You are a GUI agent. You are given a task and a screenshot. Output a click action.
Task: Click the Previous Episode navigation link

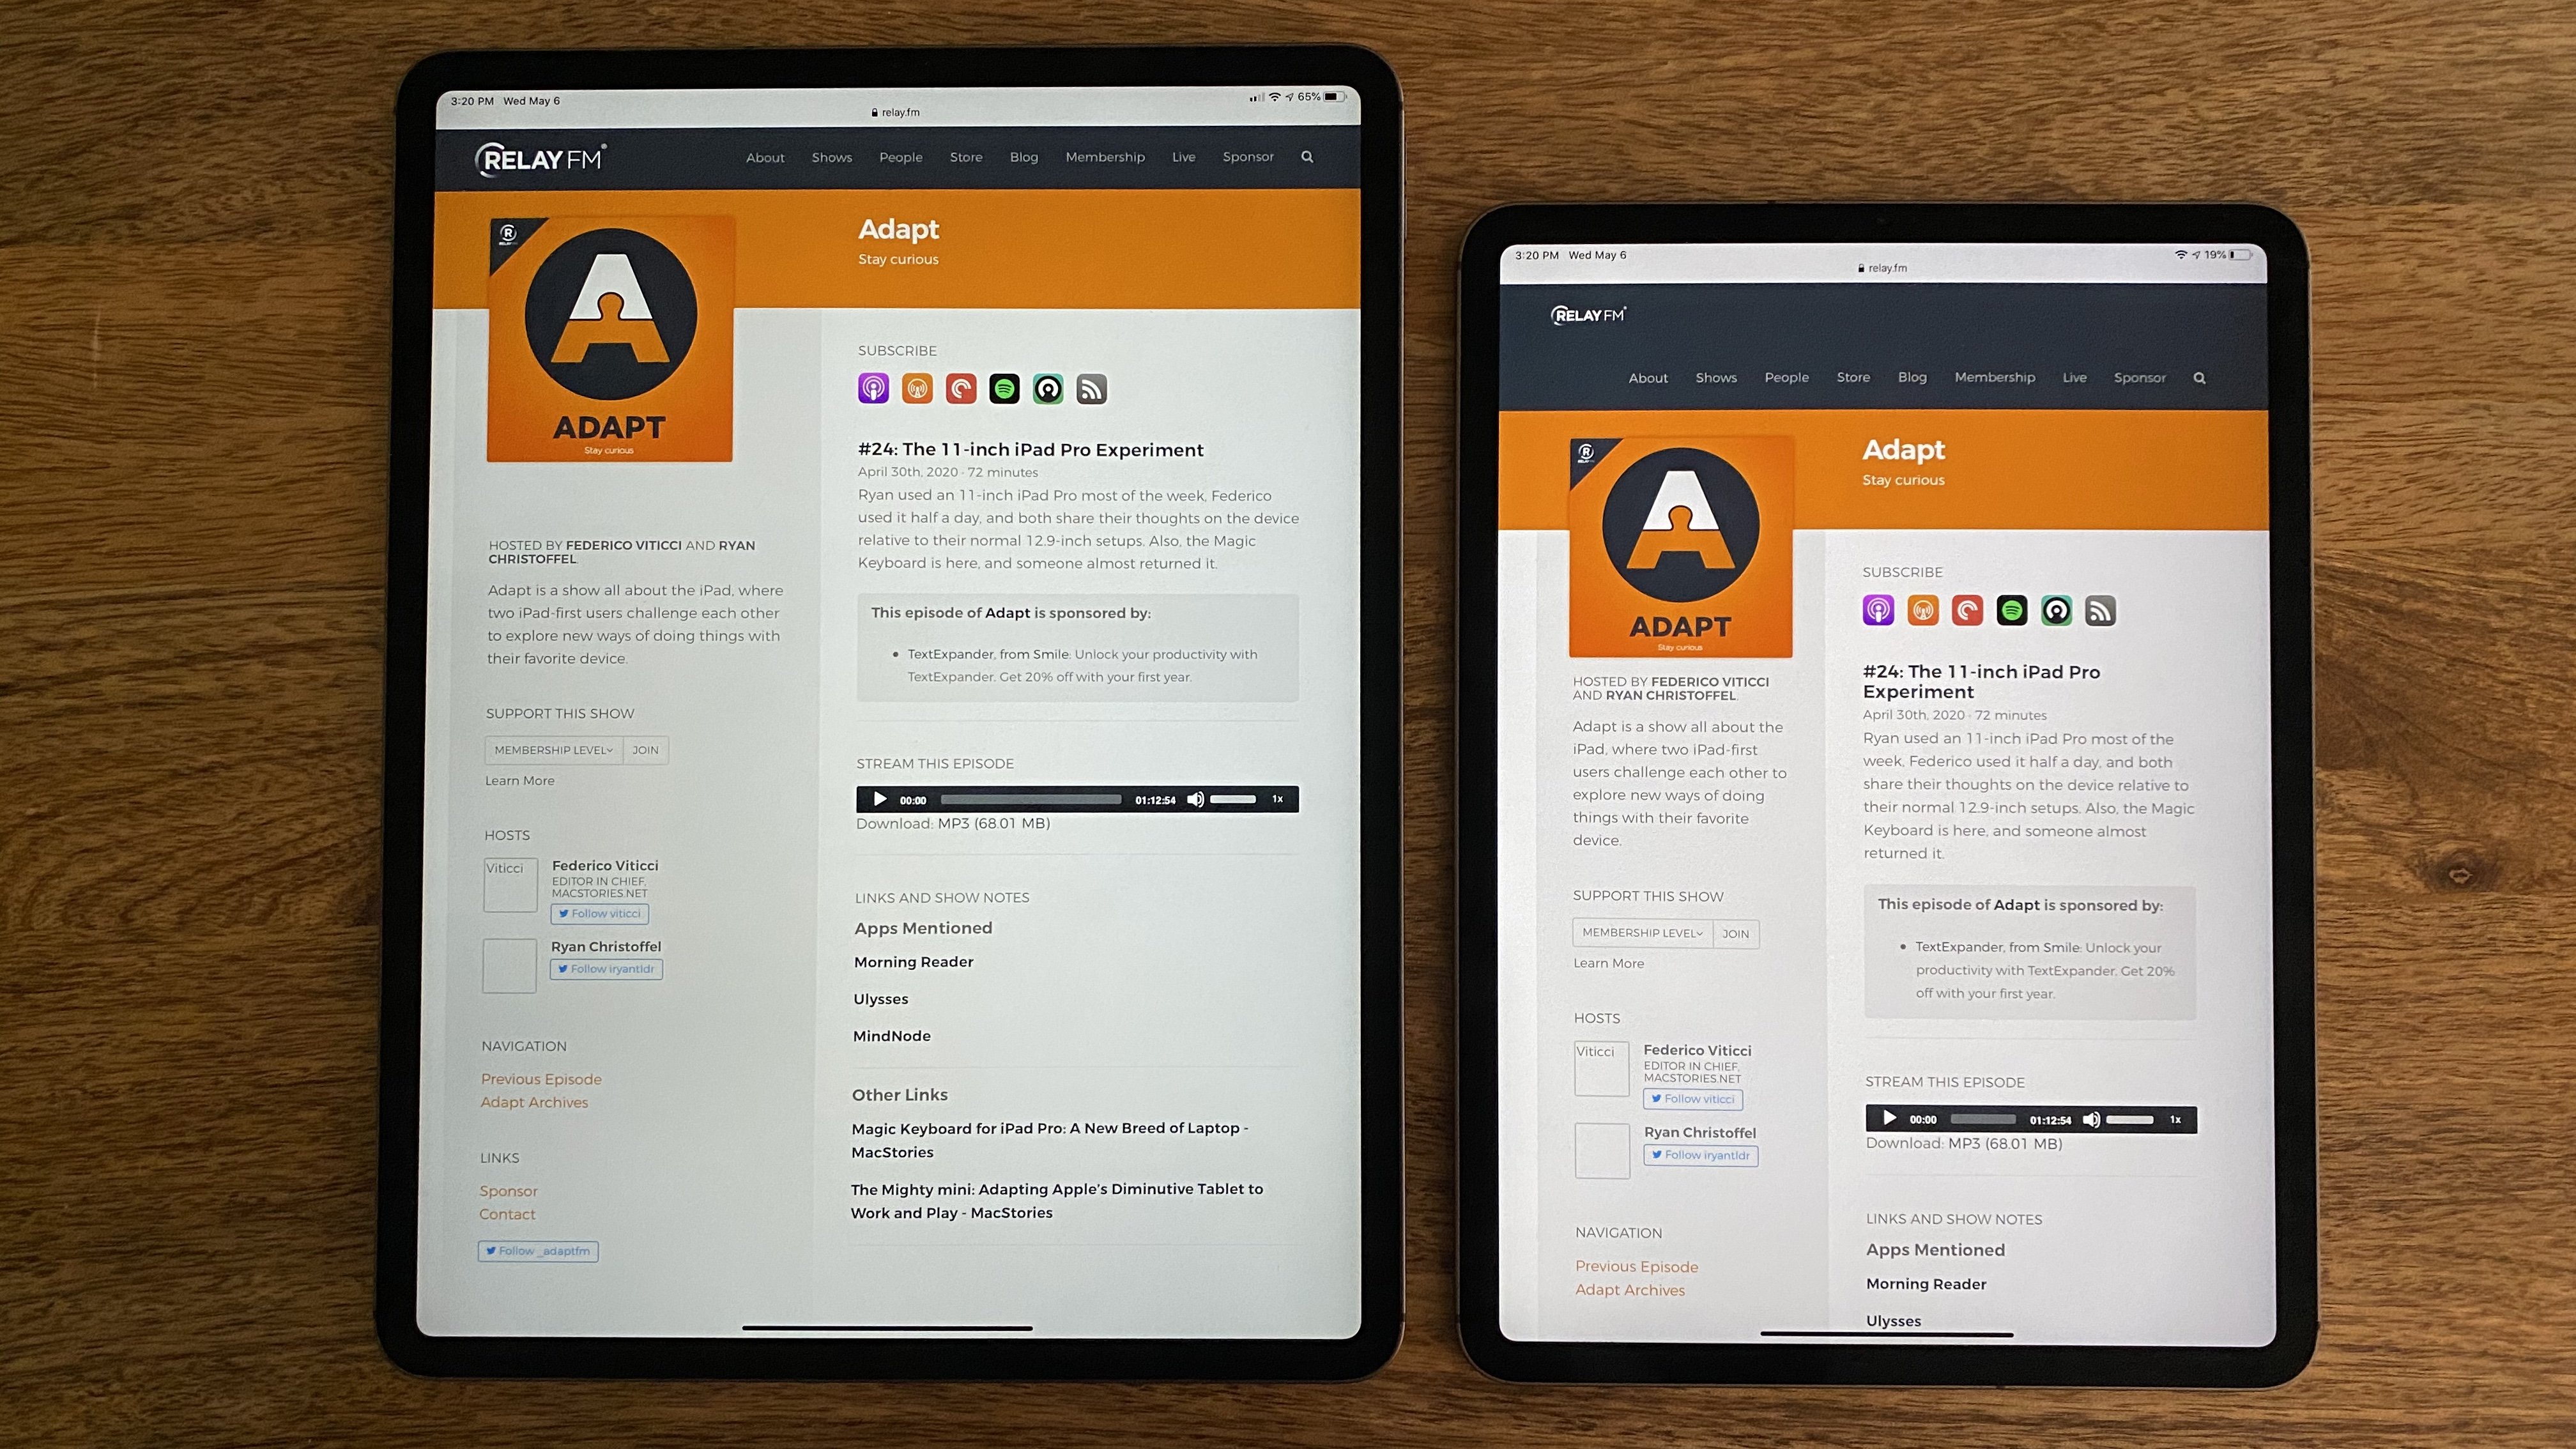540,1077
